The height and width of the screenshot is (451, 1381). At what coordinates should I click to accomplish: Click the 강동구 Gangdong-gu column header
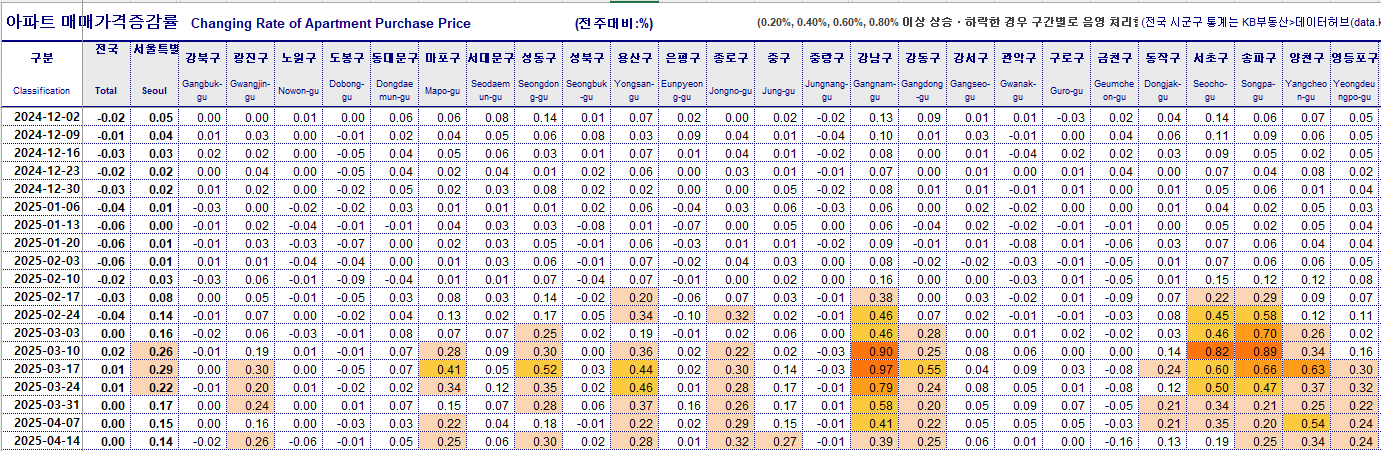point(922,73)
